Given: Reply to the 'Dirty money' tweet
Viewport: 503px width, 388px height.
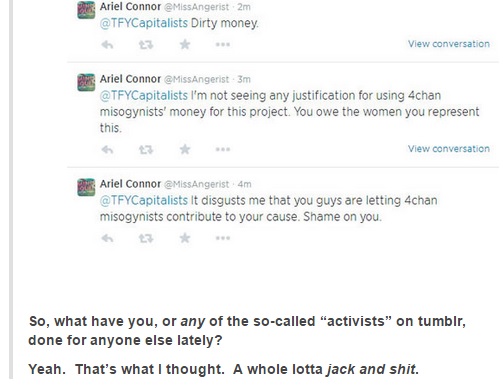Looking at the screenshot, I should pos(107,44).
